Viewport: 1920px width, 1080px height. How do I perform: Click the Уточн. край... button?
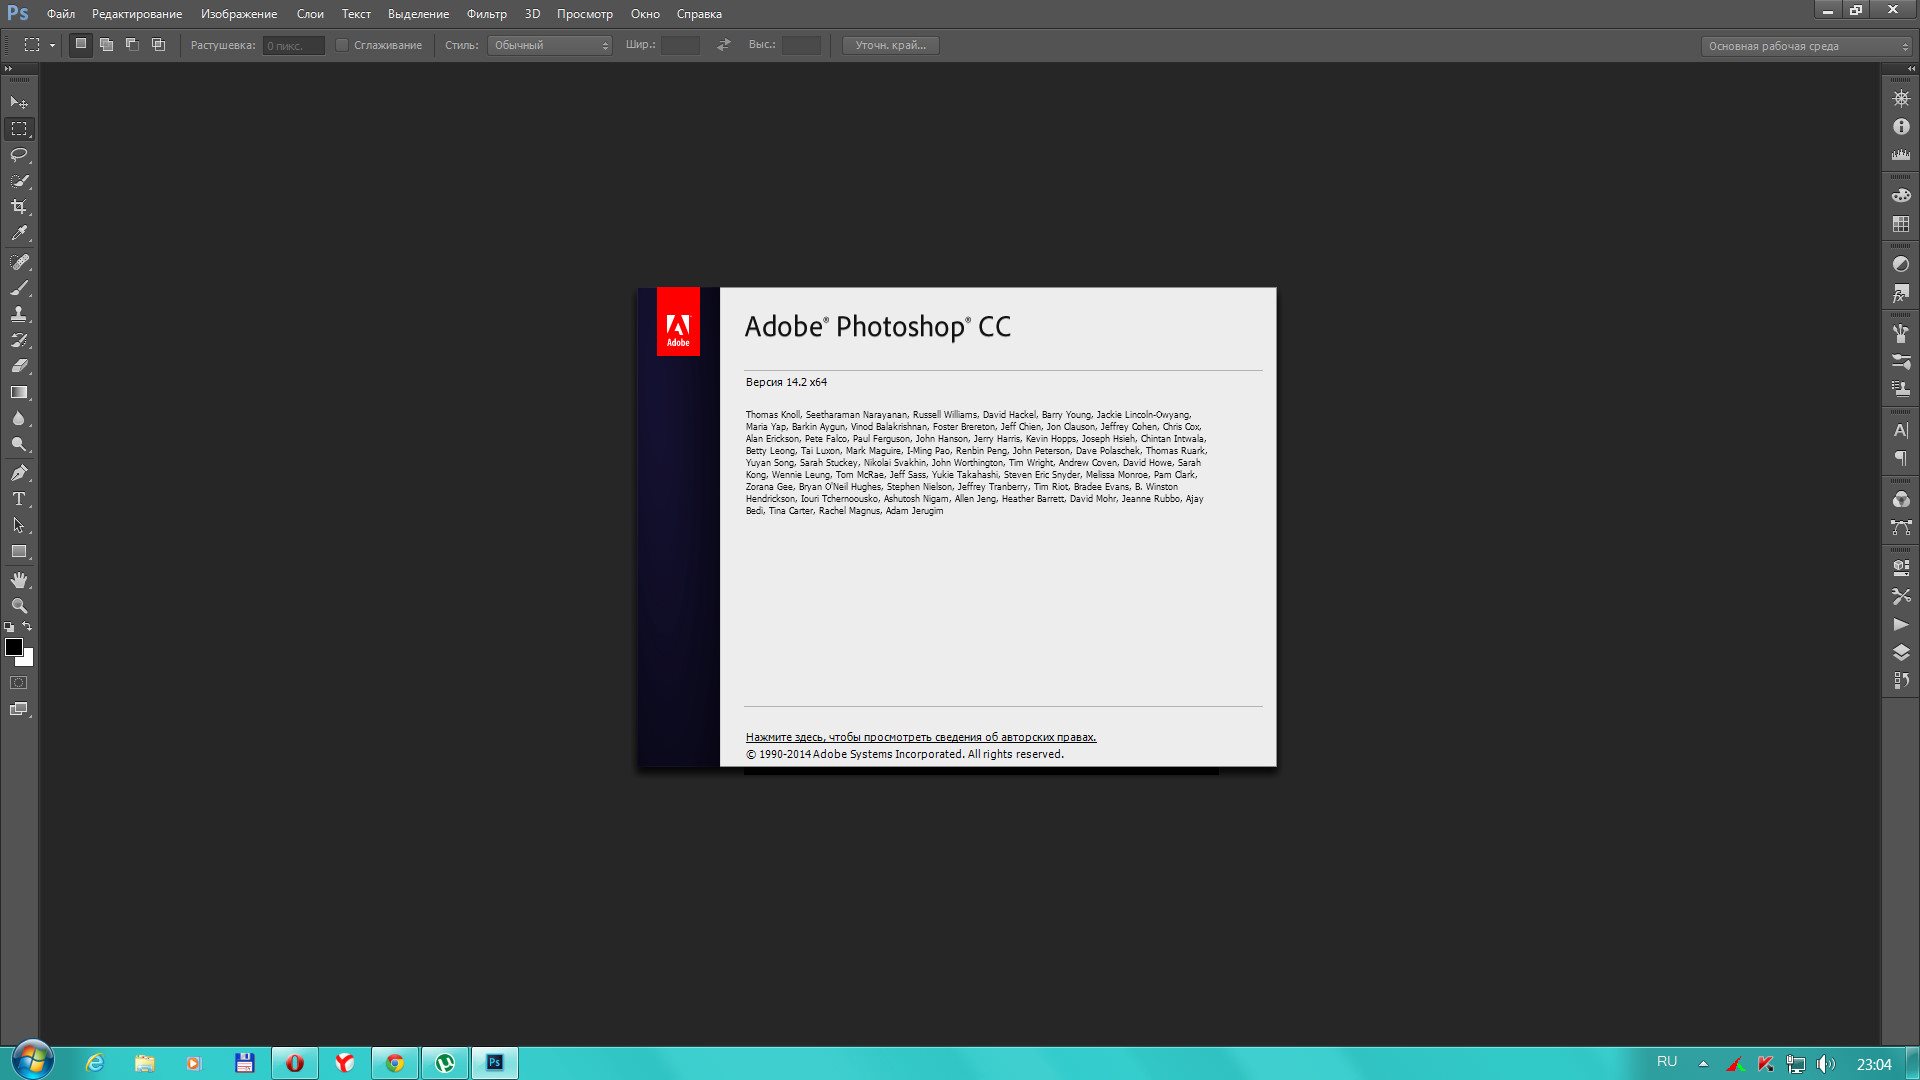pyautogui.click(x=890, y=45)
